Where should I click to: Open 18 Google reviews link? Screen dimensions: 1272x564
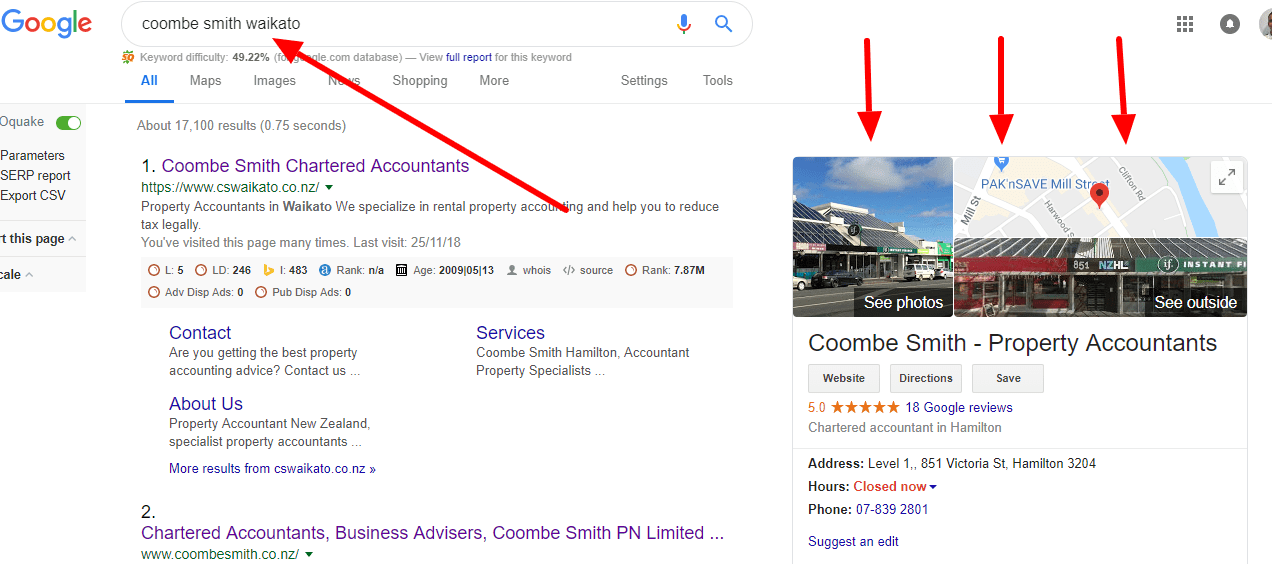959,407
